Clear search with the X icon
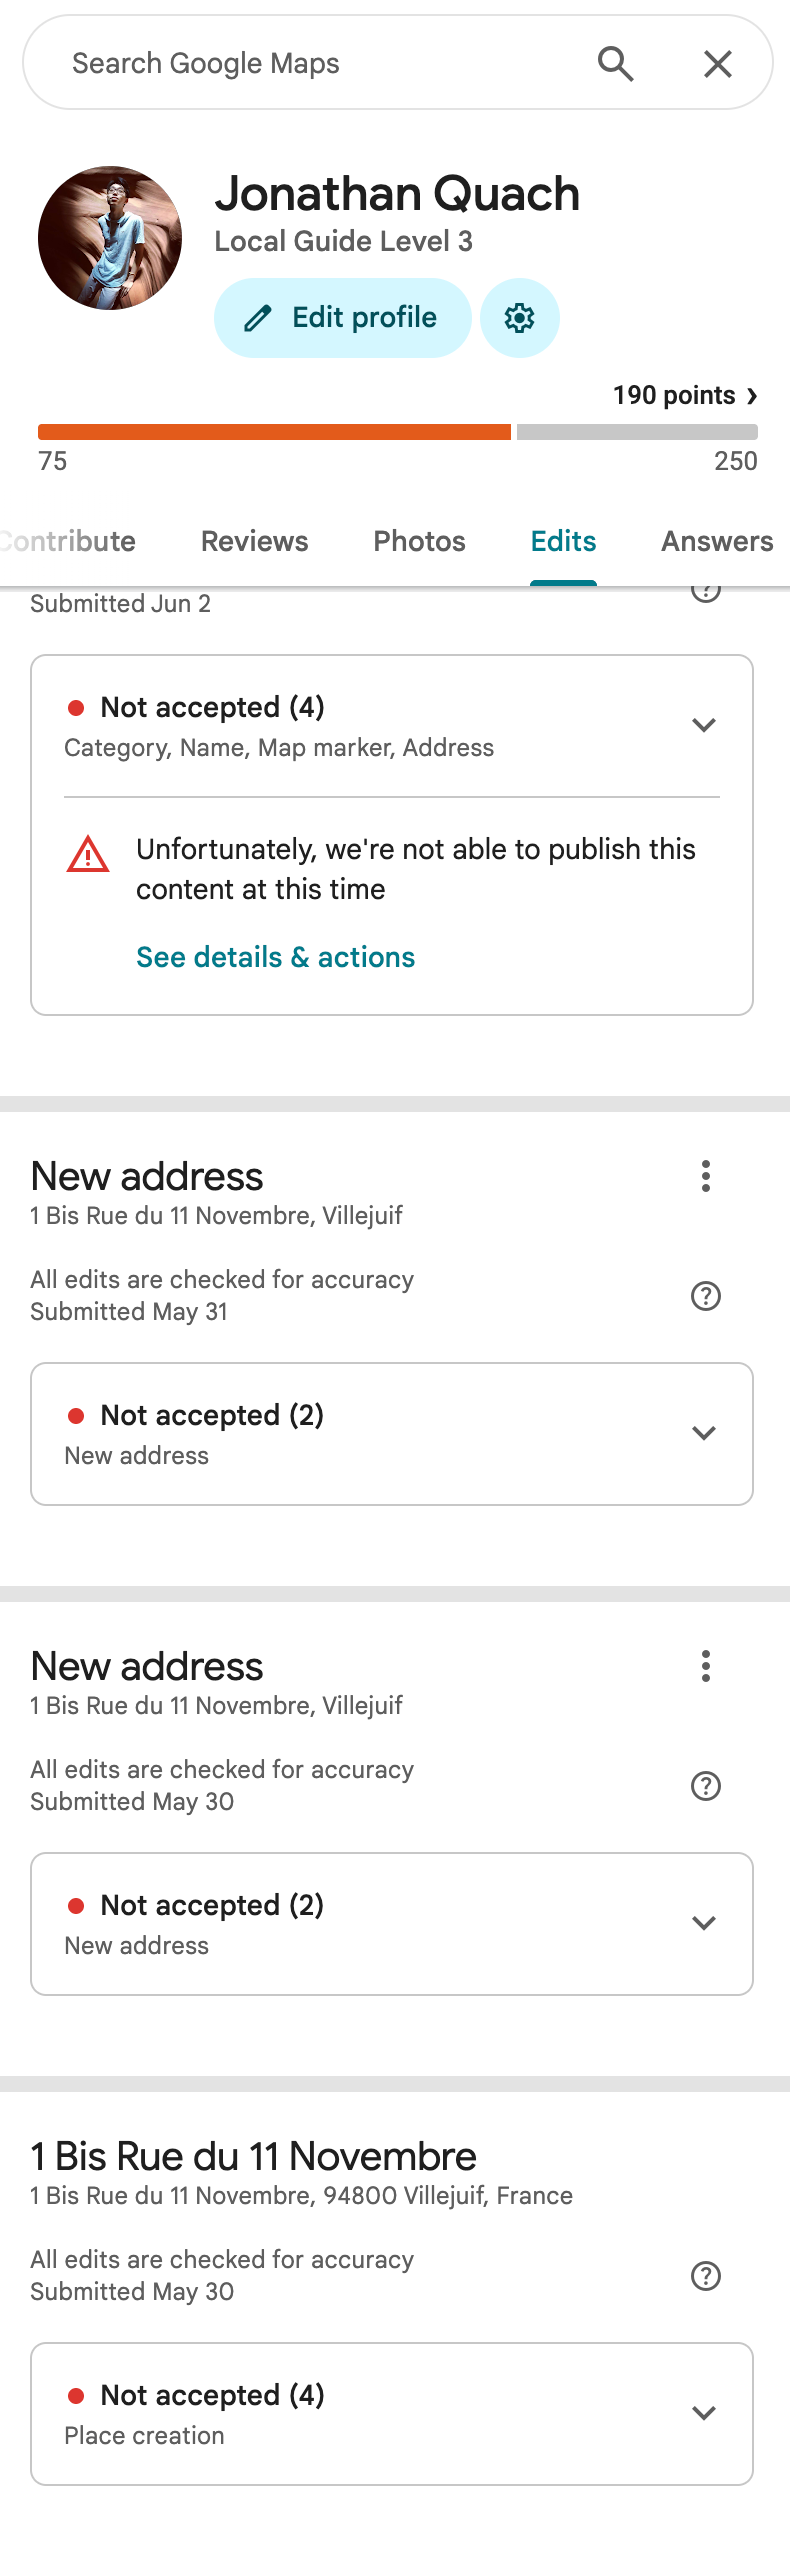Screen dimensions: 790x2554 [x=718, y=64]
